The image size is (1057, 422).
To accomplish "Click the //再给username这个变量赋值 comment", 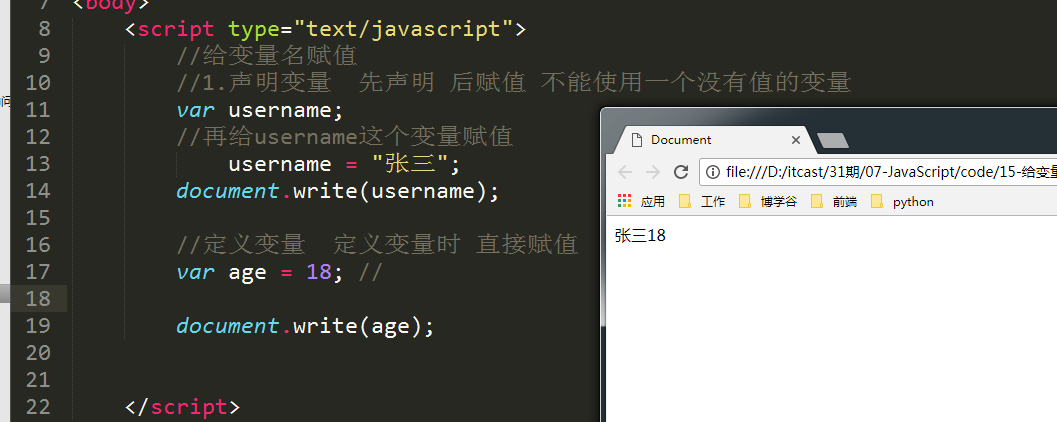I will point(345,137).
